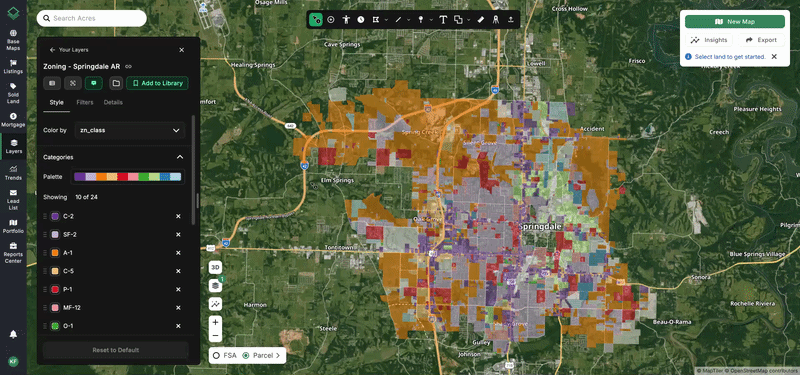Viewport: 800px width, 375px height.
Task: Open Portfolio in the sidebar
Action: click(13, 226)
